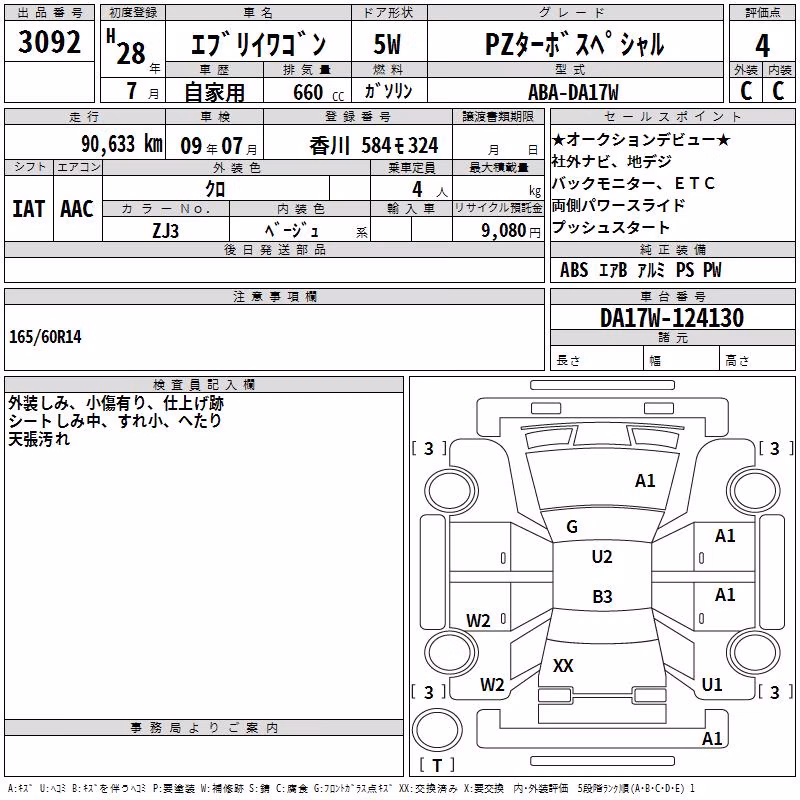This screenshot has width=800, height=800.
Task: Click the 社外ナビ、地デジ sales point
Action: tap(611, 161)
